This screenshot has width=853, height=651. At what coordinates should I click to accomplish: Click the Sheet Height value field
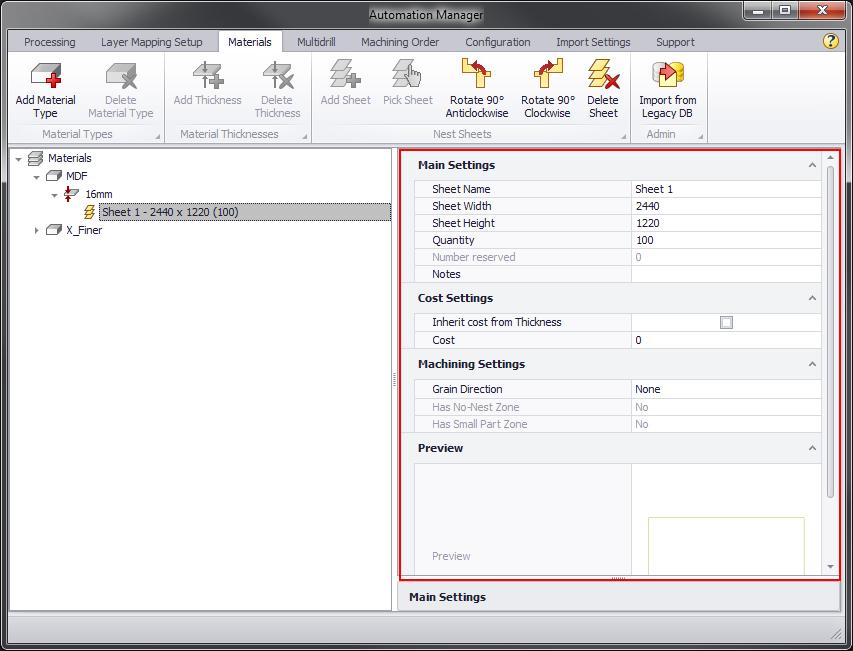click(726, 223)
